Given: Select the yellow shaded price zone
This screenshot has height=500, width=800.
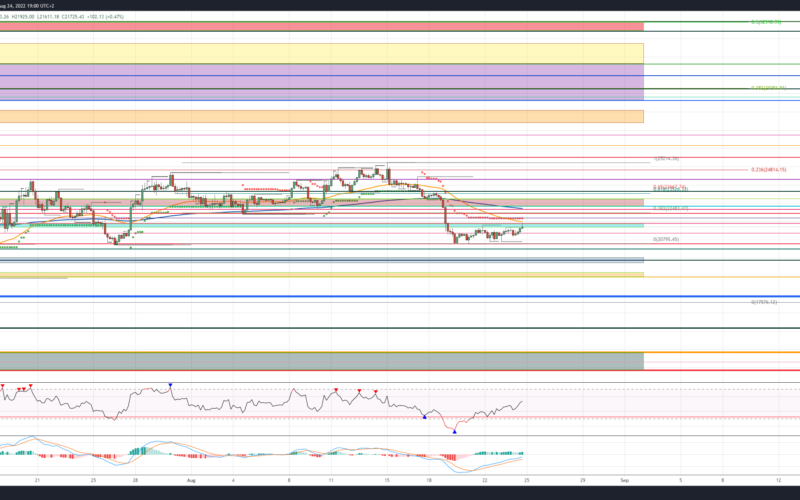Looking at the screenshot, I should pos(321,54).
